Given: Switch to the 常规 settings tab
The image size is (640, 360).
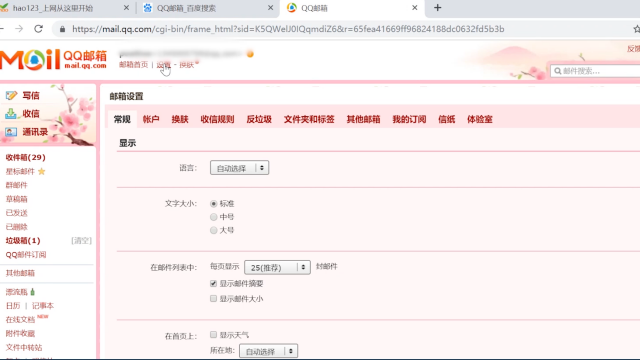Looking at the screenshot, I should click(x=122, y=119).
